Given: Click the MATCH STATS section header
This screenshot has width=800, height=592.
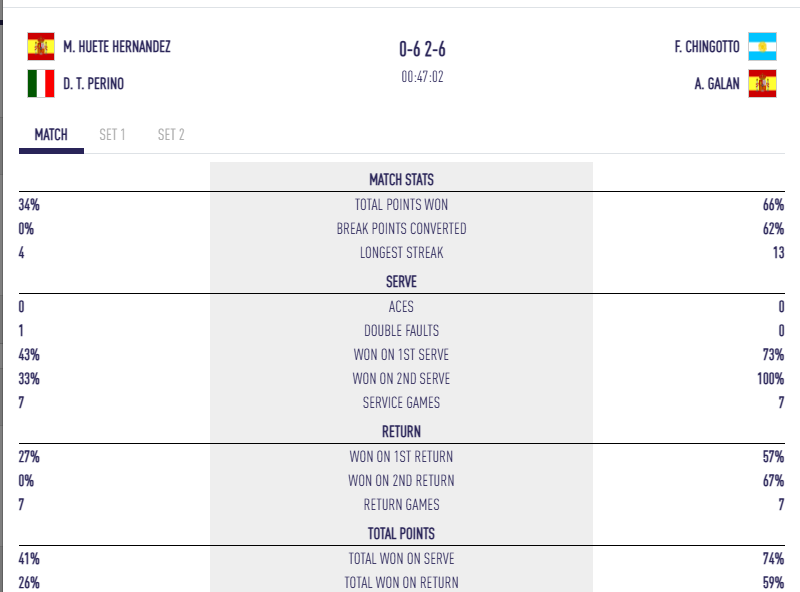Looking at the screenshot, I should 401,180.
